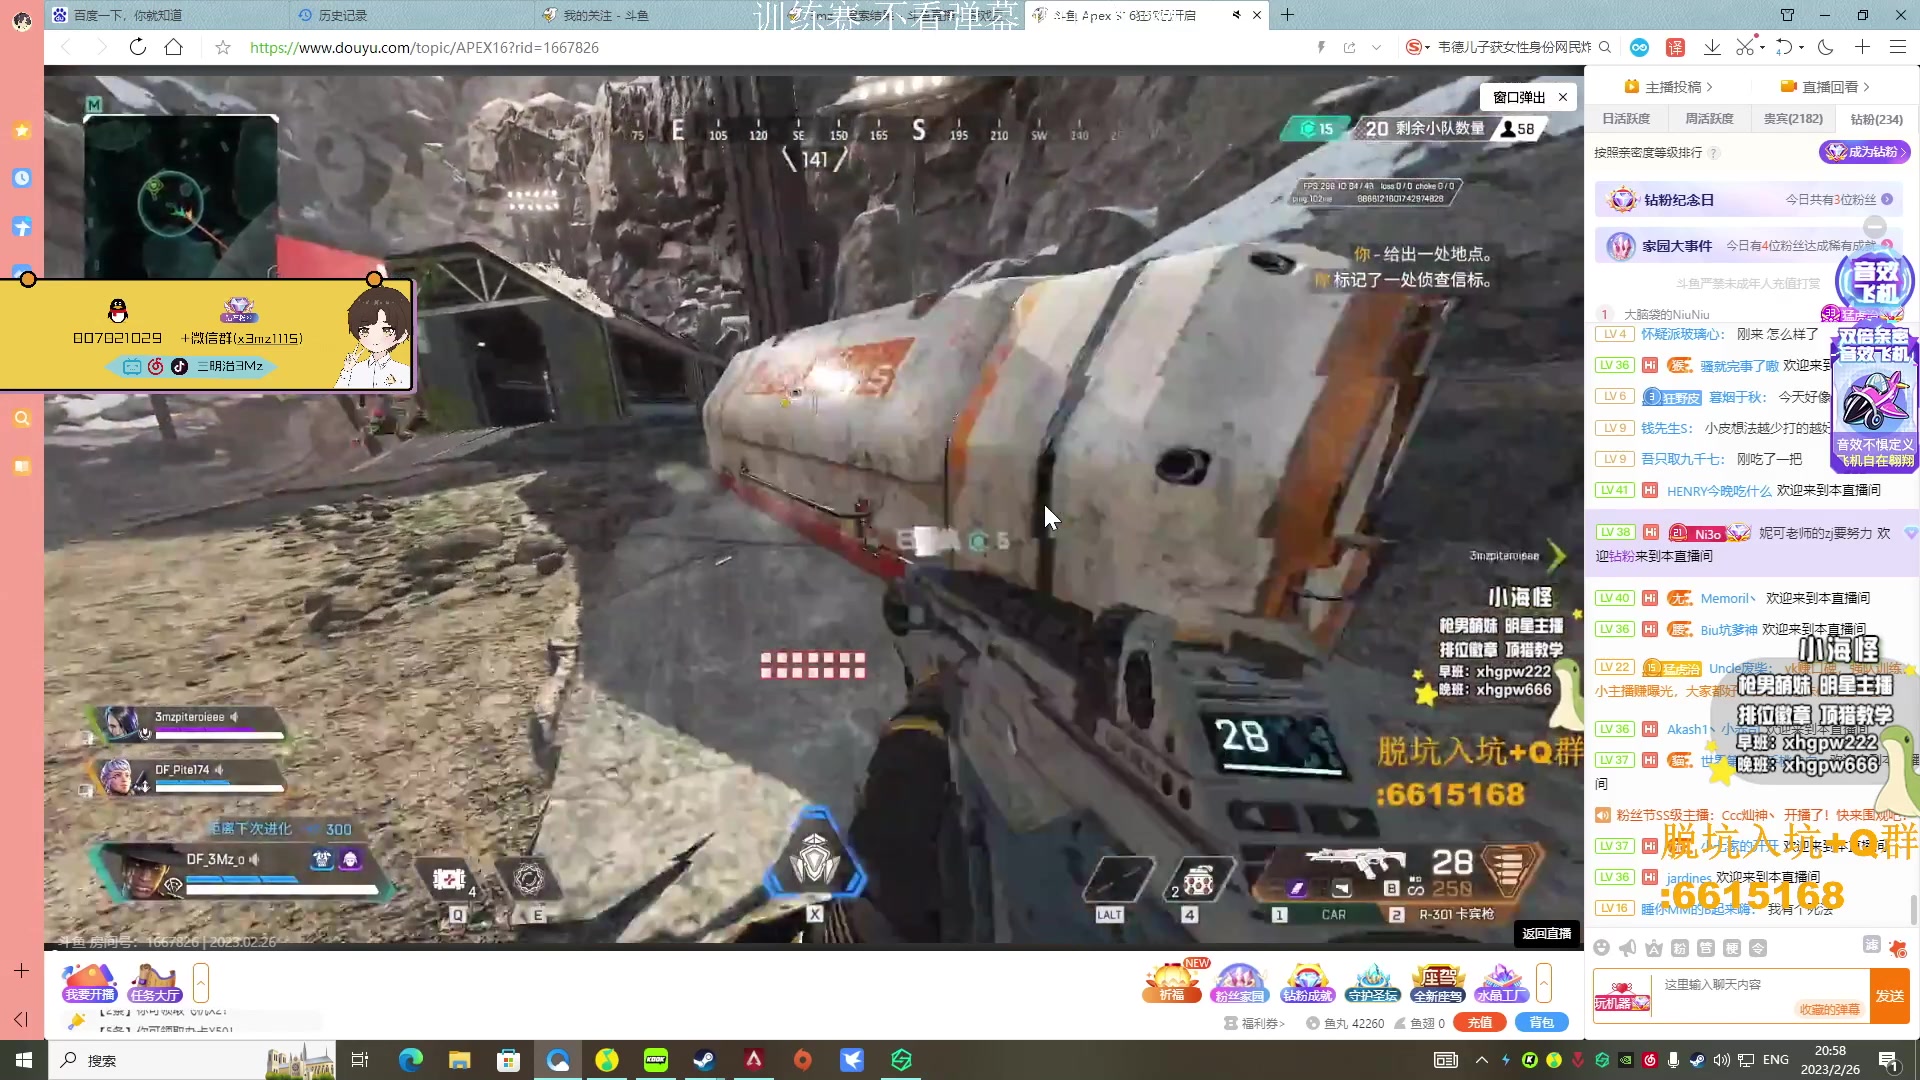This screenshot has height=1080, width=1920.
Task: Click the 充值 recharge button
Action: coord(1480,1022)
